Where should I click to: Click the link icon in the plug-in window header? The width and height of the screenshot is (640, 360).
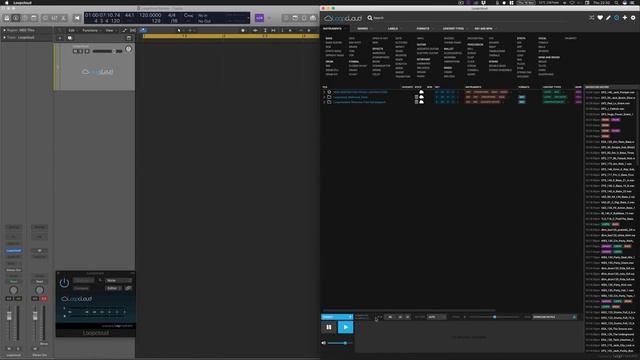tap(129, 288)
